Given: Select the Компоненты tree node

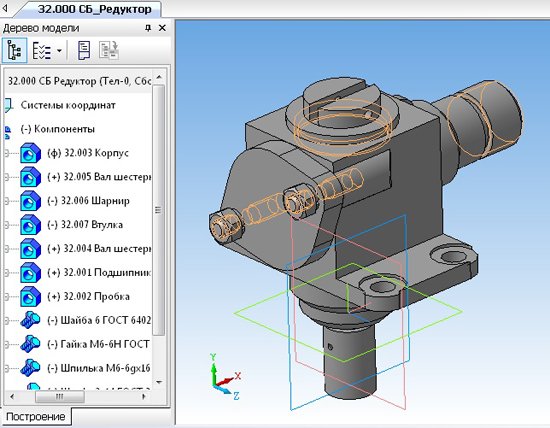Looking at the screenshot, I should coord(58,129).
